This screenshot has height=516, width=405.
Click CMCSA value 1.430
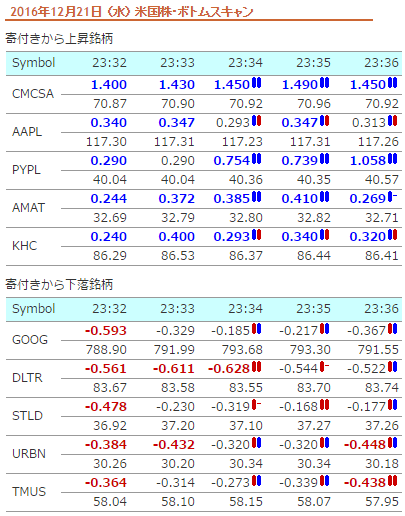tap(177, 85)
